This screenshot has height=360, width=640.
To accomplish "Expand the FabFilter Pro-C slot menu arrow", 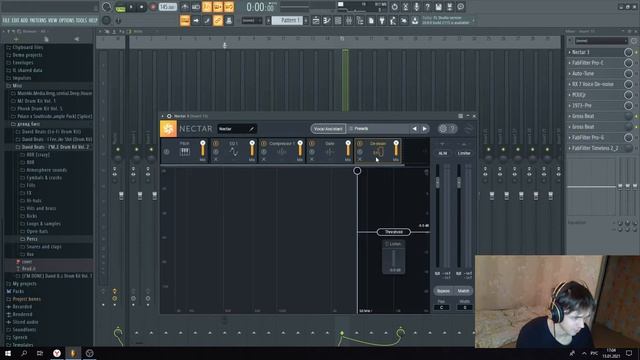I will coord(569,63).
